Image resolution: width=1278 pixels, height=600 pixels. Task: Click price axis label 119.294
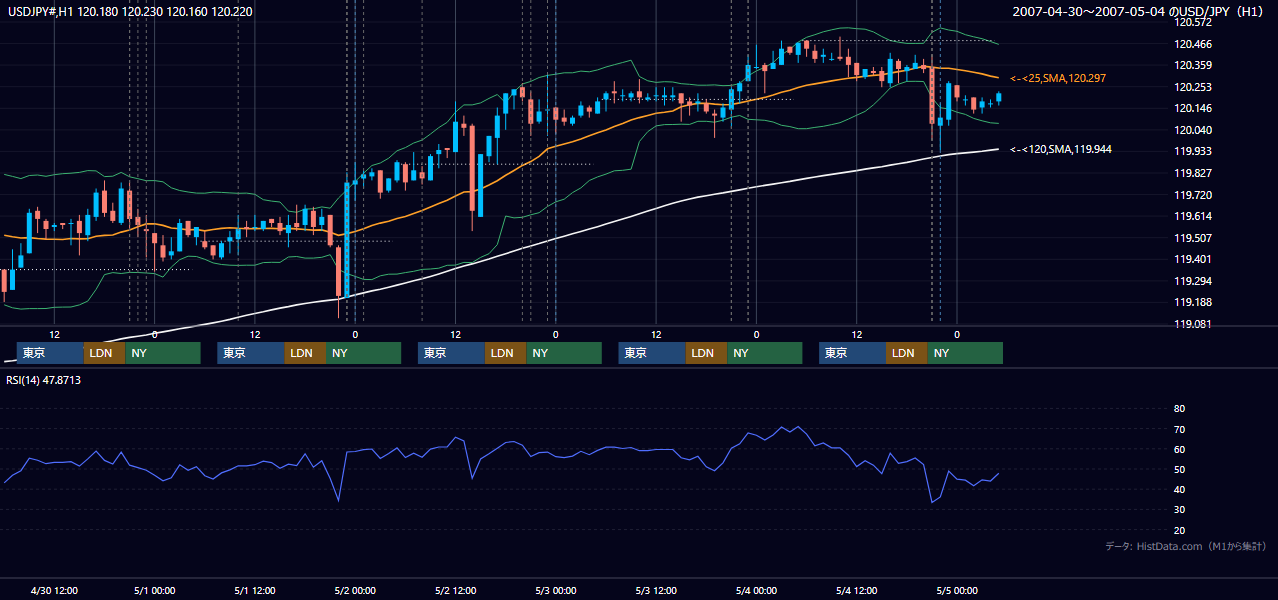(x=1195, y=281)
